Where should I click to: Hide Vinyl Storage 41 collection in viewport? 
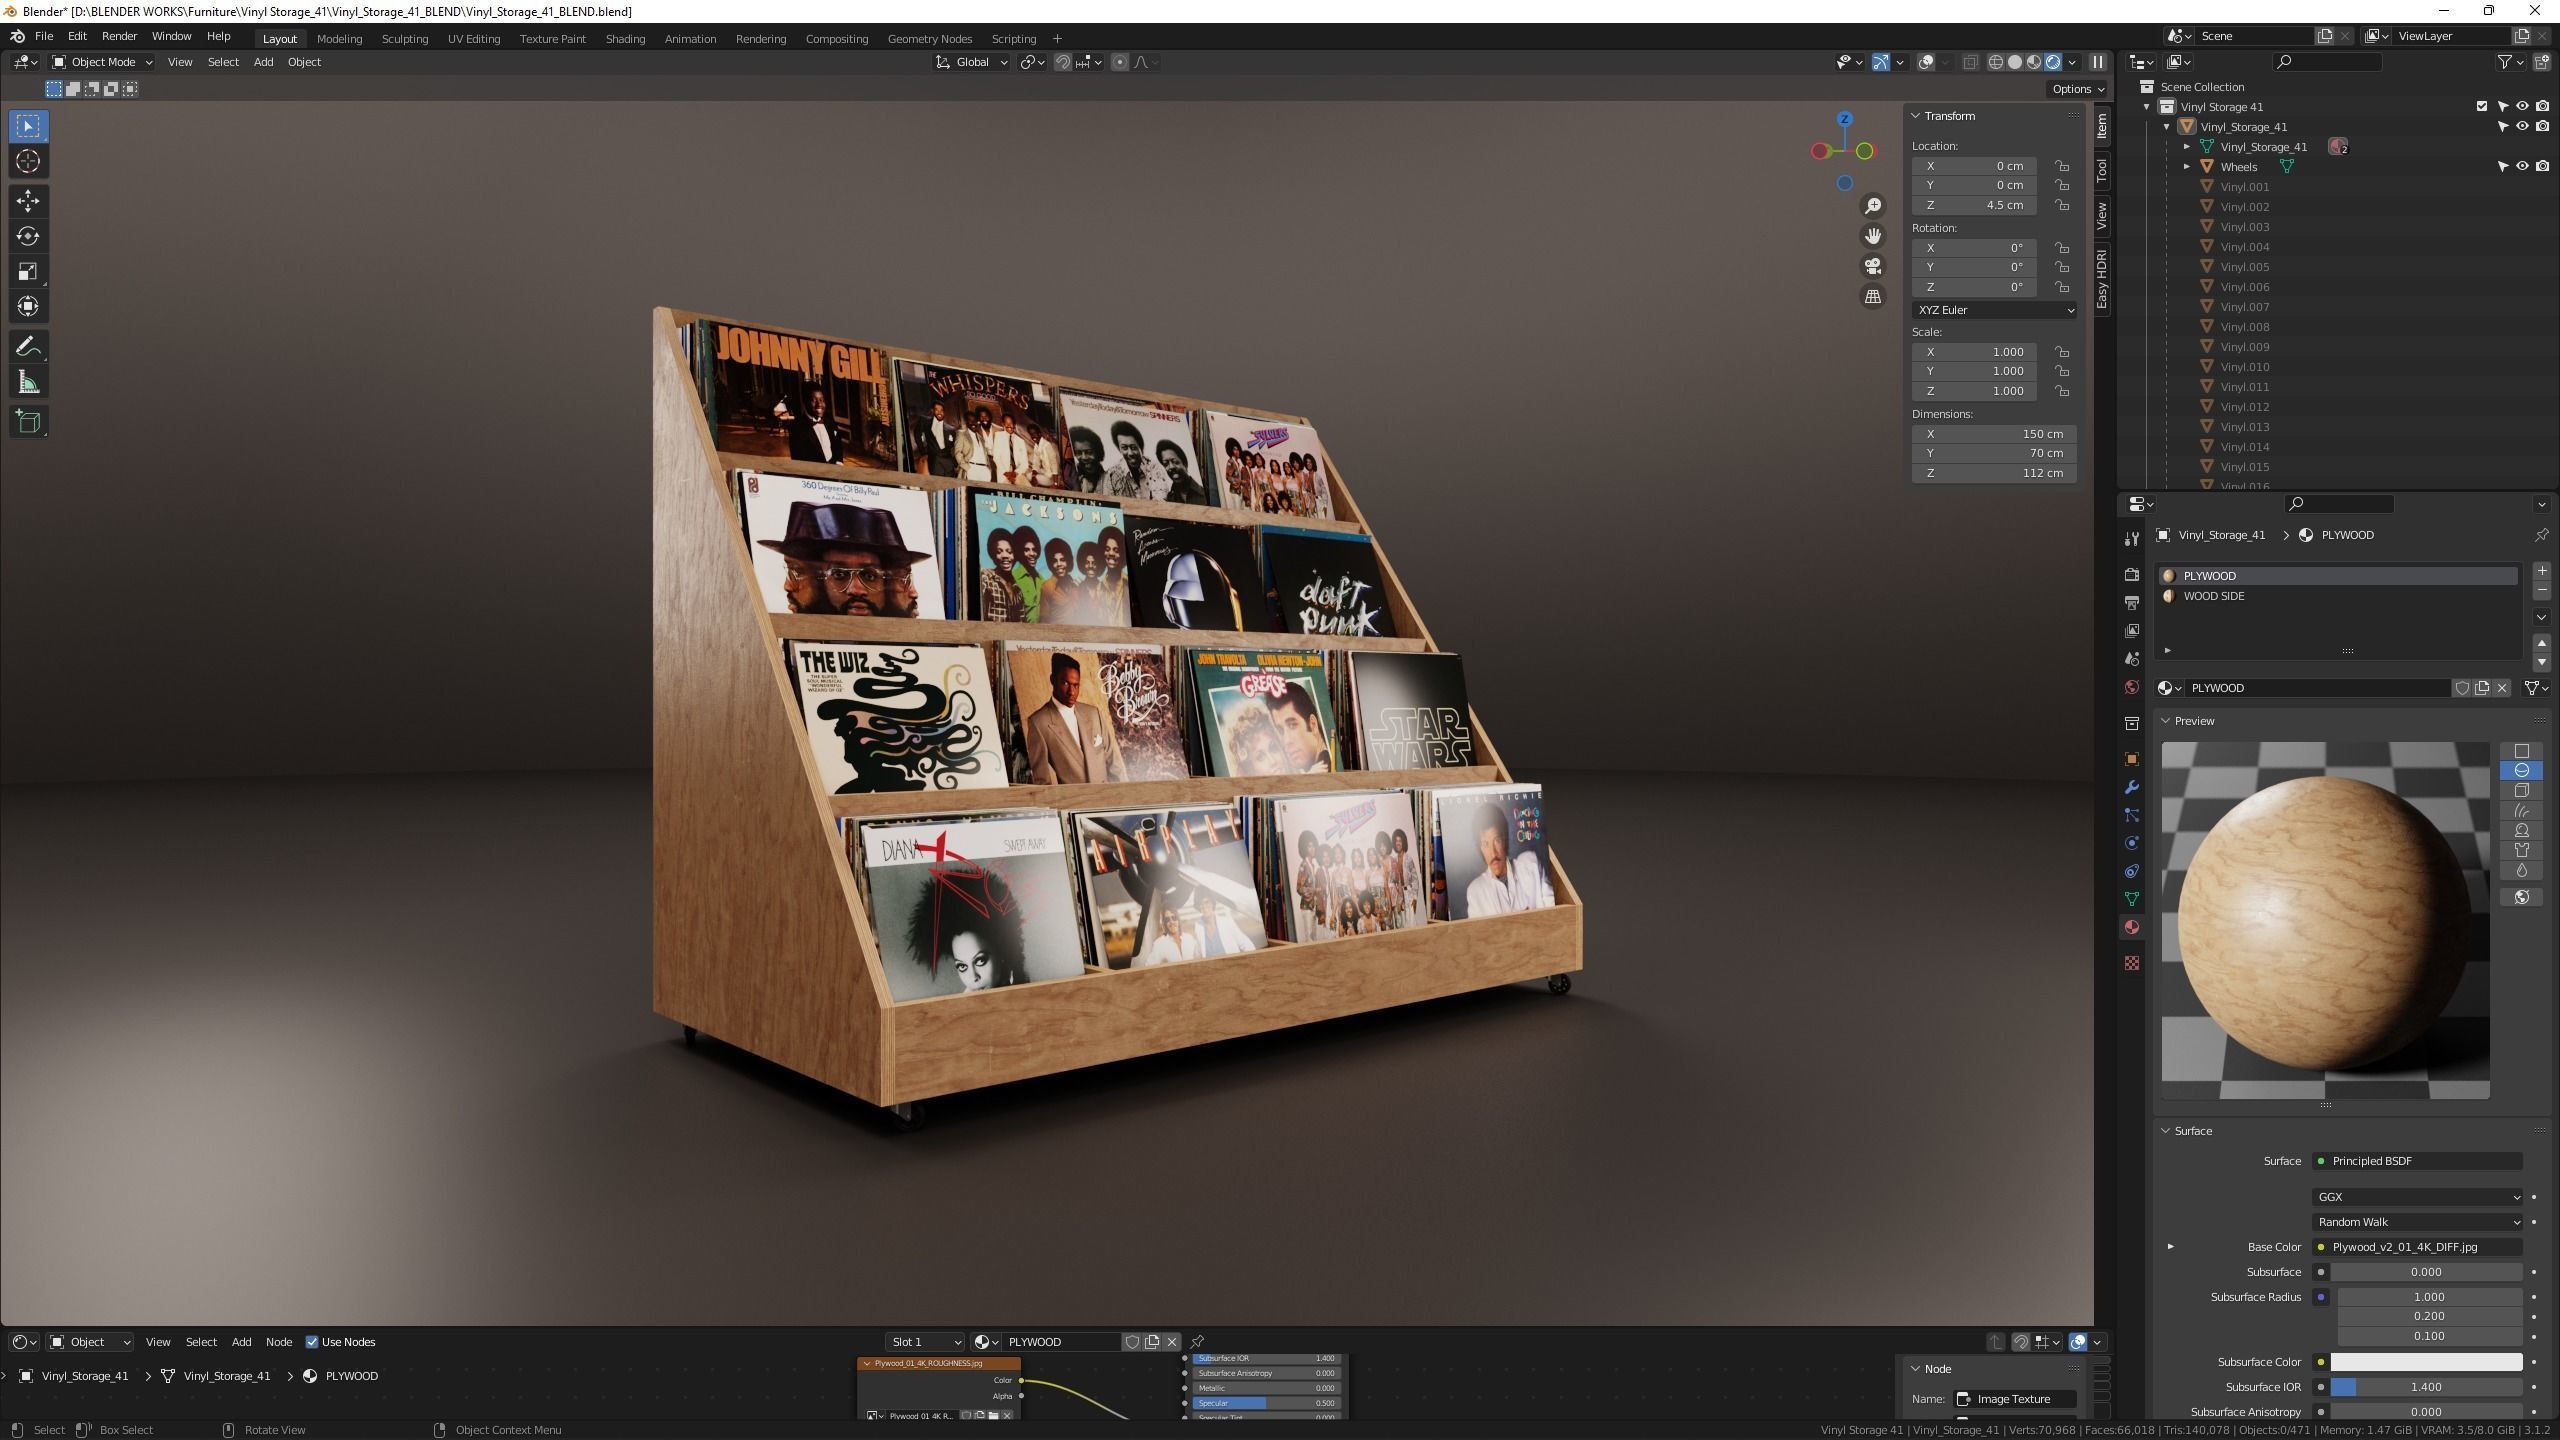(2522, 106)
